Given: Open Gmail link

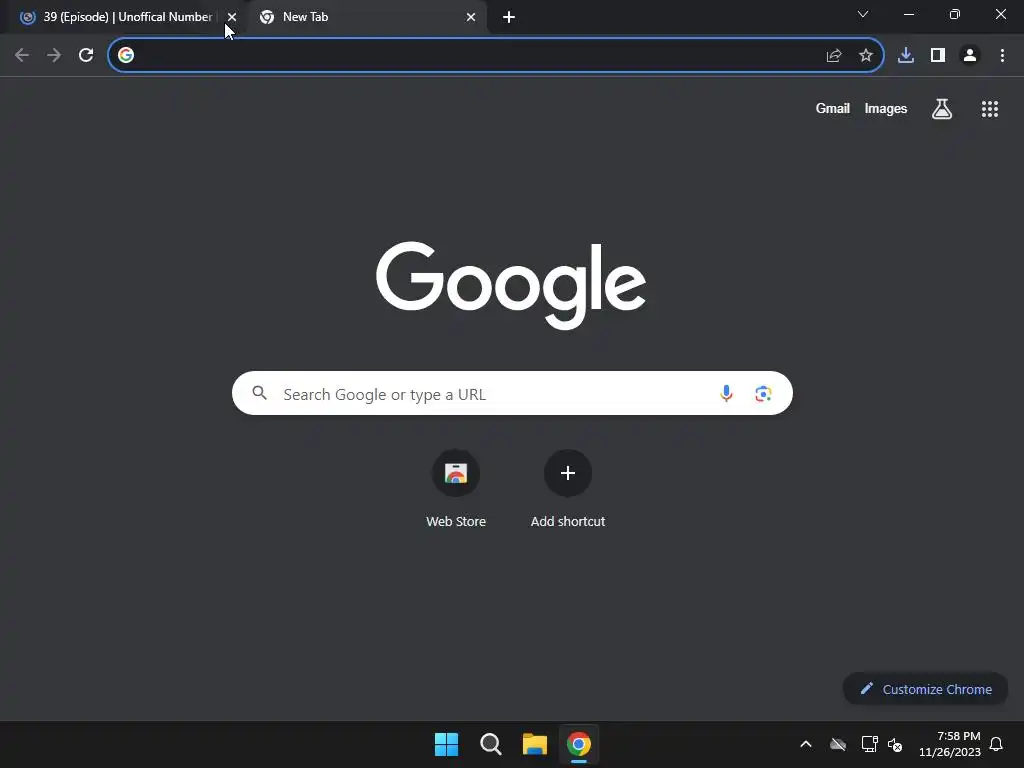Looking at the screenshot, I should click(833, 108).
